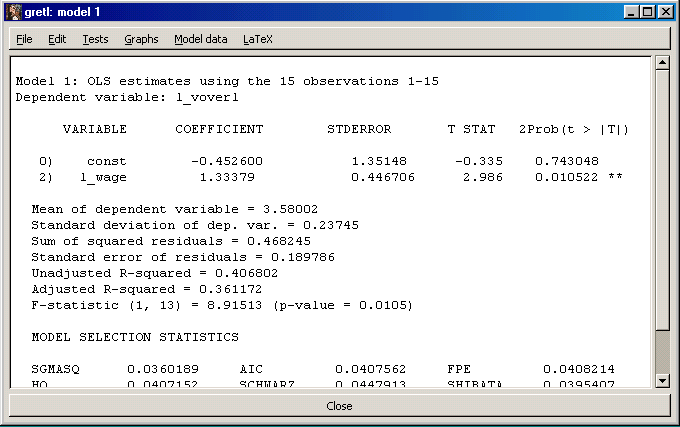The width and height of the screenshot is (680, 427).
Task: Click the gretl icon in title bar
Action: (13, 12)
